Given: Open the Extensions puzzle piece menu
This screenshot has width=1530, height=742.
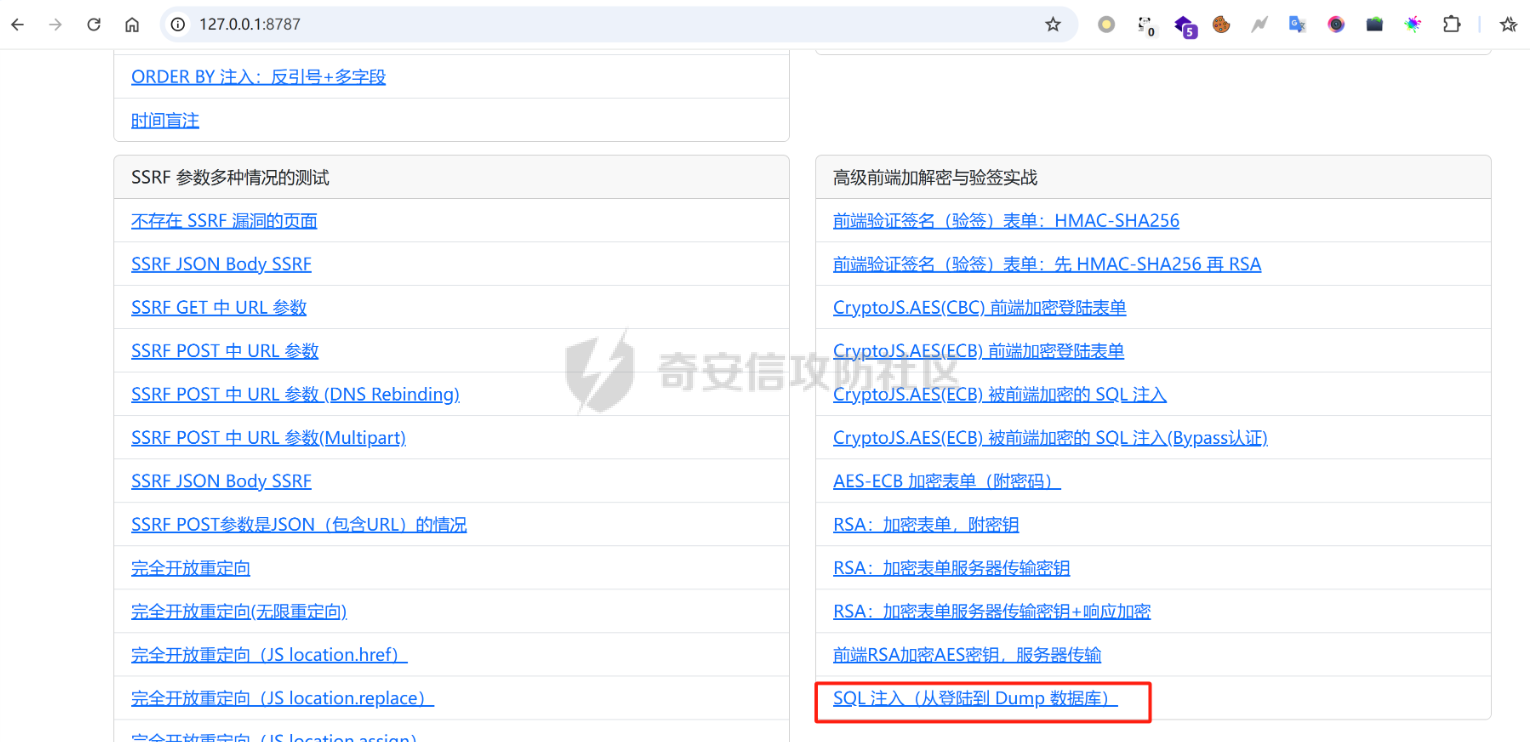Looking at the screenshot, I should pos(1451,25).
